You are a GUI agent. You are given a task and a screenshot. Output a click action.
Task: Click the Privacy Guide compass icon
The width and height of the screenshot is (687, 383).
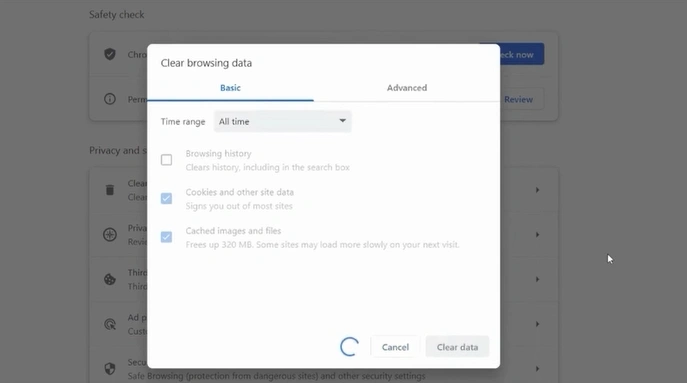tap(110, 234)
